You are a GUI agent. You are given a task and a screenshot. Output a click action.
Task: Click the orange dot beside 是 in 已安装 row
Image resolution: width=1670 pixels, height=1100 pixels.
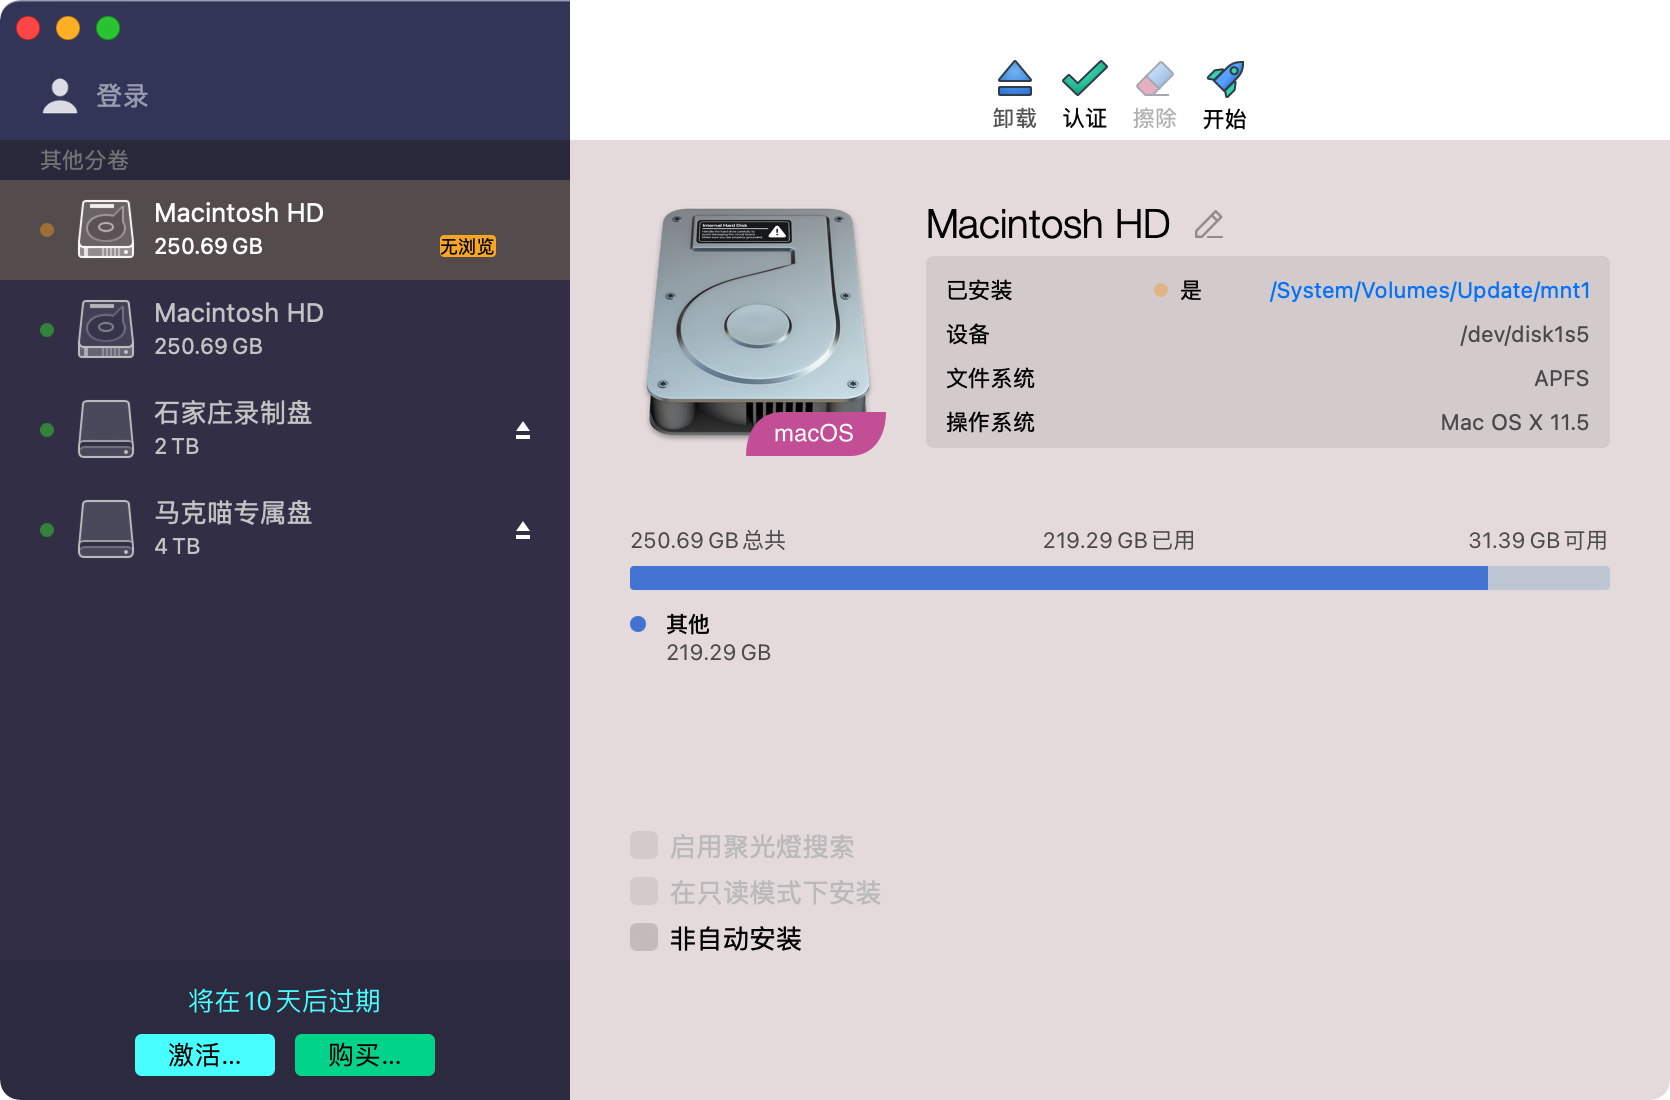pyautogui.click(x=1161, y=290)
